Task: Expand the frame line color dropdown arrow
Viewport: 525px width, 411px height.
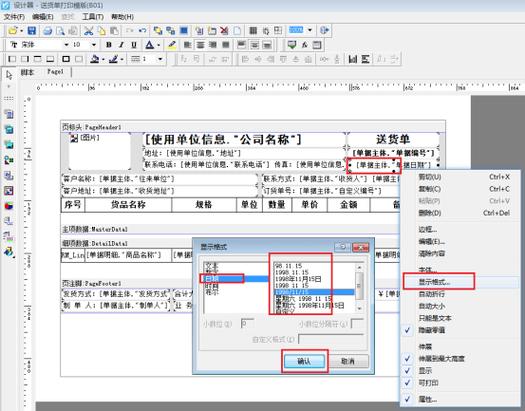Action: (122, 59)
